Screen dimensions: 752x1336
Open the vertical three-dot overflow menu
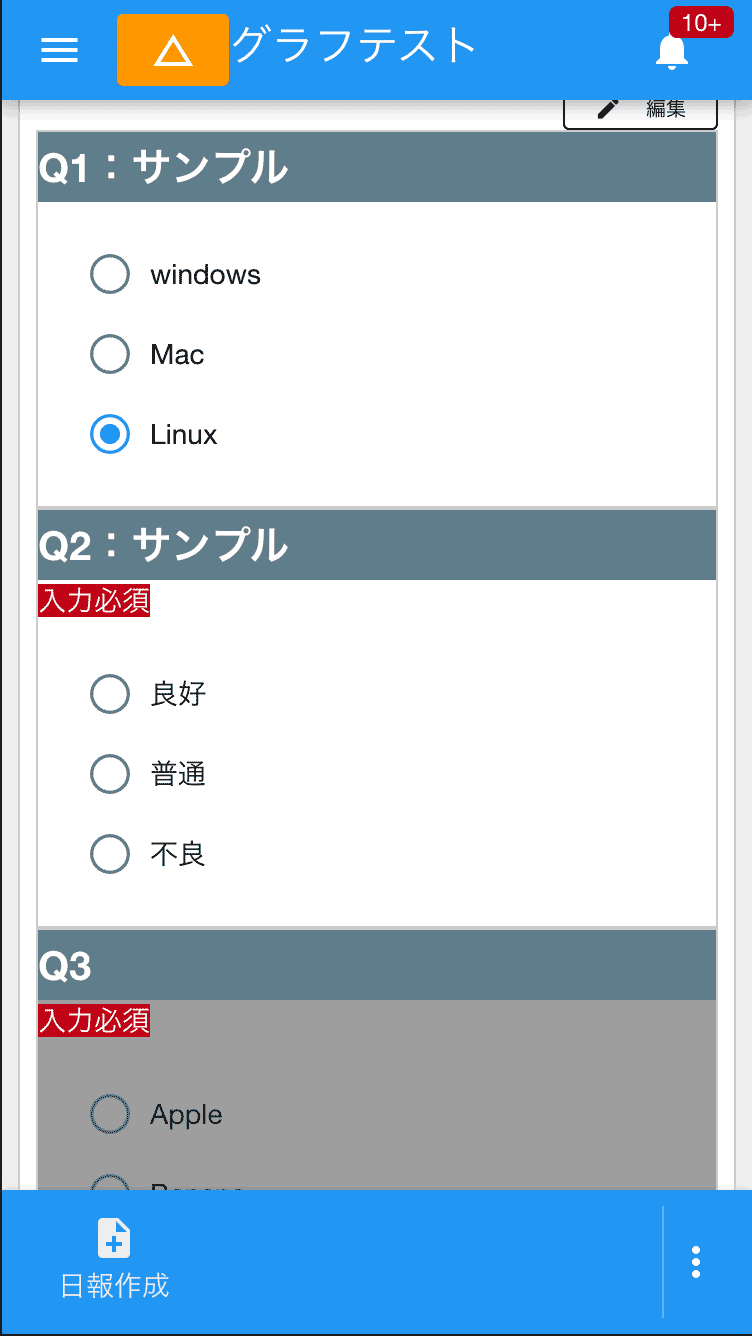[695, 1262]
